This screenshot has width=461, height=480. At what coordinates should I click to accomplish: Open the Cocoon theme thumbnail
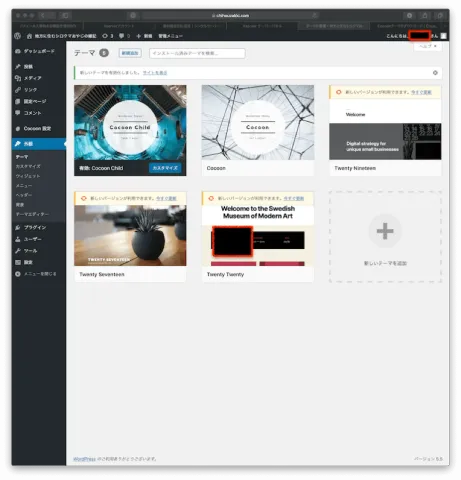click(x=258, y=123)
